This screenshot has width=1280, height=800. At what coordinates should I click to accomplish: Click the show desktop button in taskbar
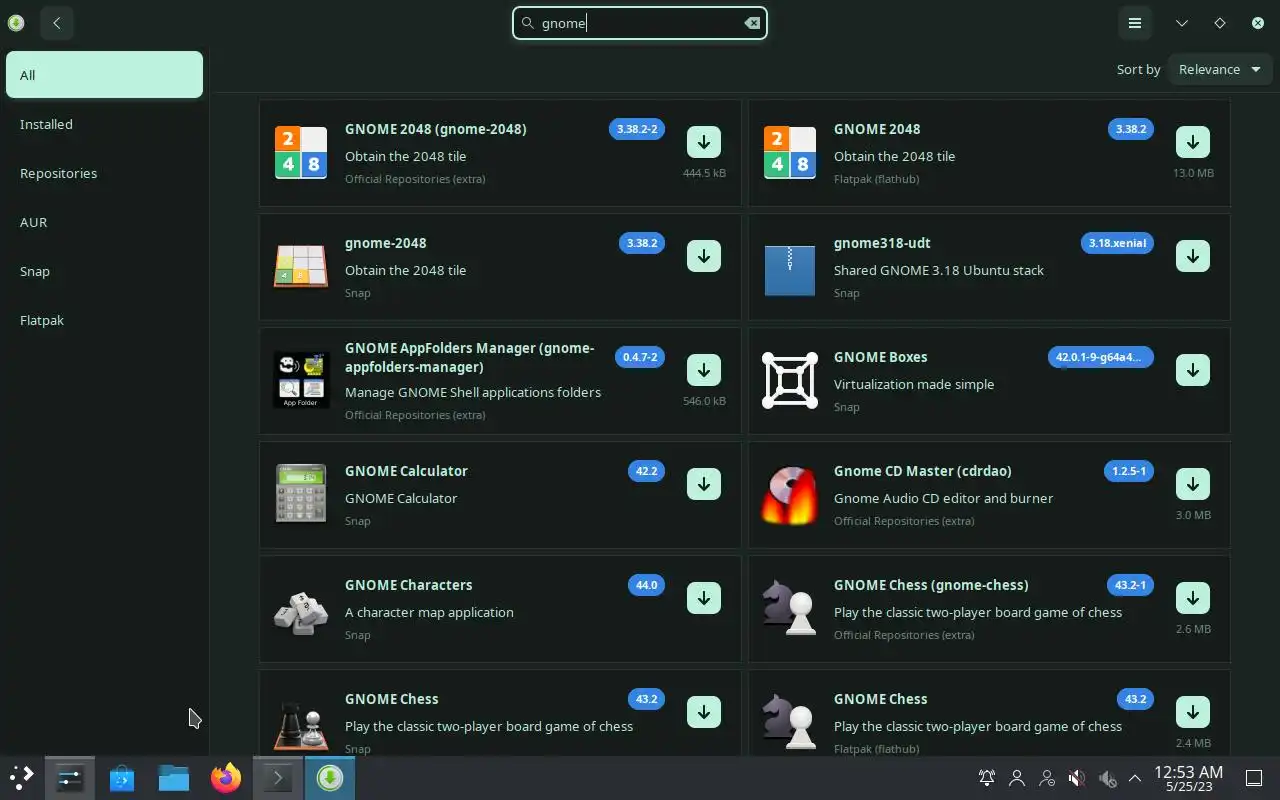tap(1254, 777)
